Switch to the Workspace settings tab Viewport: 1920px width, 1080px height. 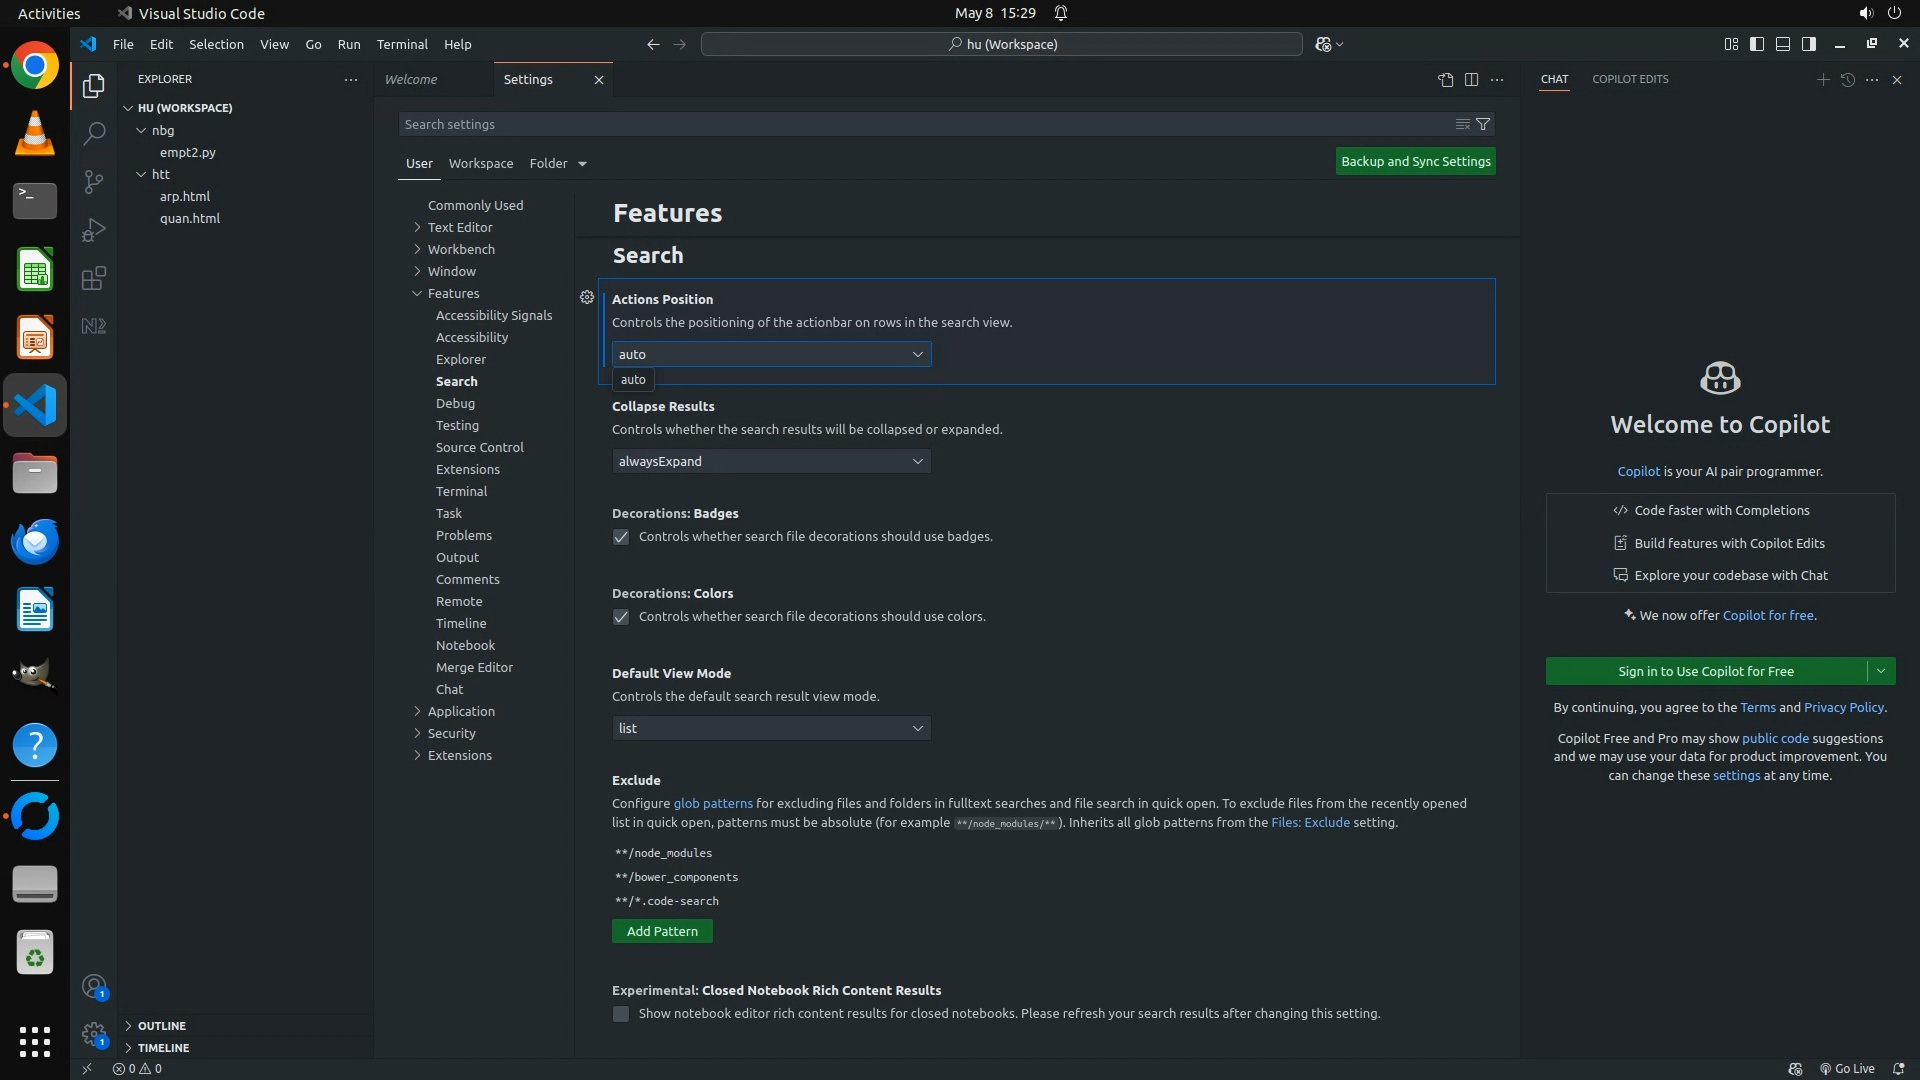tap(480, 163)
